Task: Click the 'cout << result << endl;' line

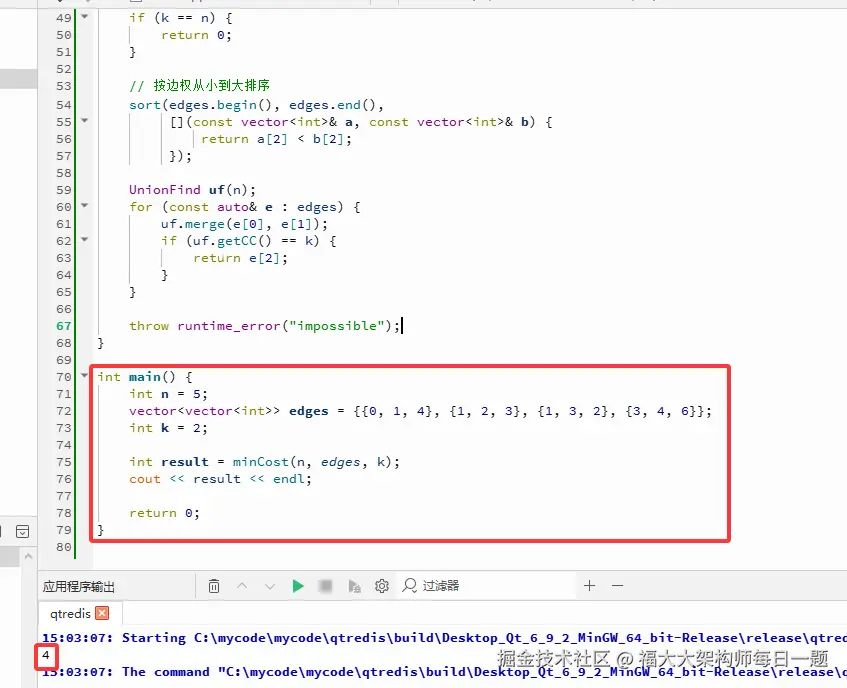Action: 220,480
